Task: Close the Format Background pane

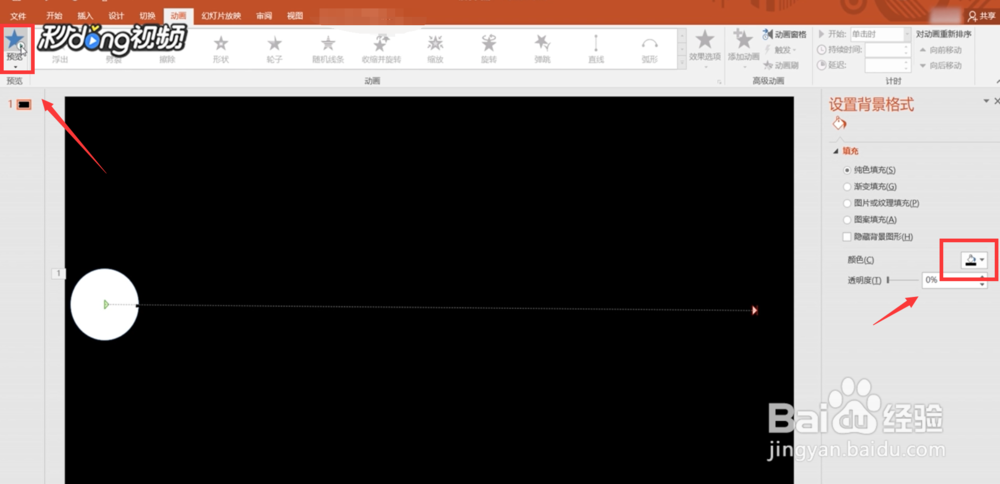Action: (997, 101)
